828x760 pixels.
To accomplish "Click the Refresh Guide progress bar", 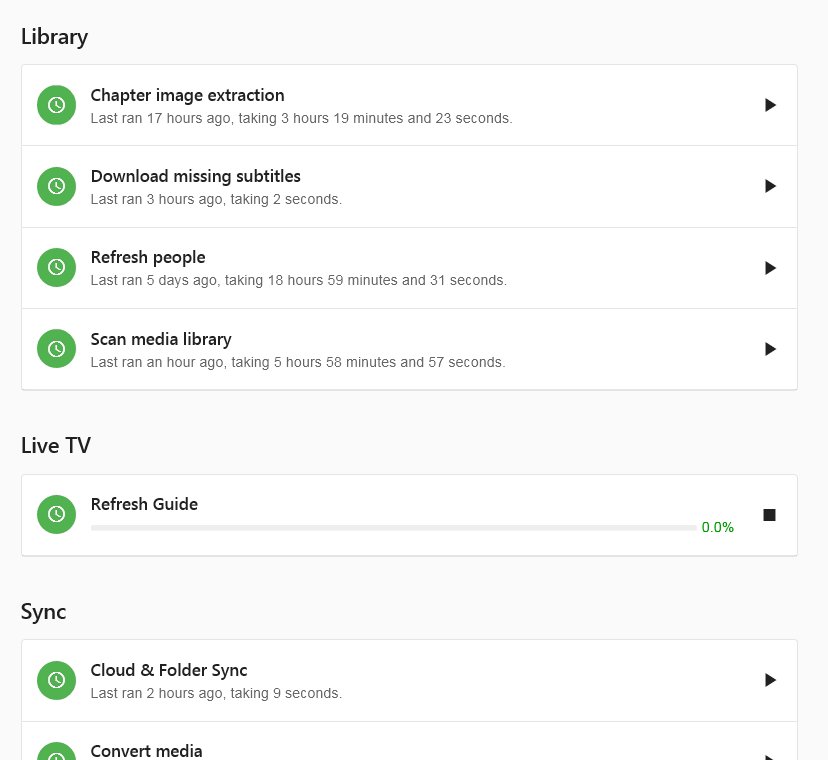I will coord(393,527).
